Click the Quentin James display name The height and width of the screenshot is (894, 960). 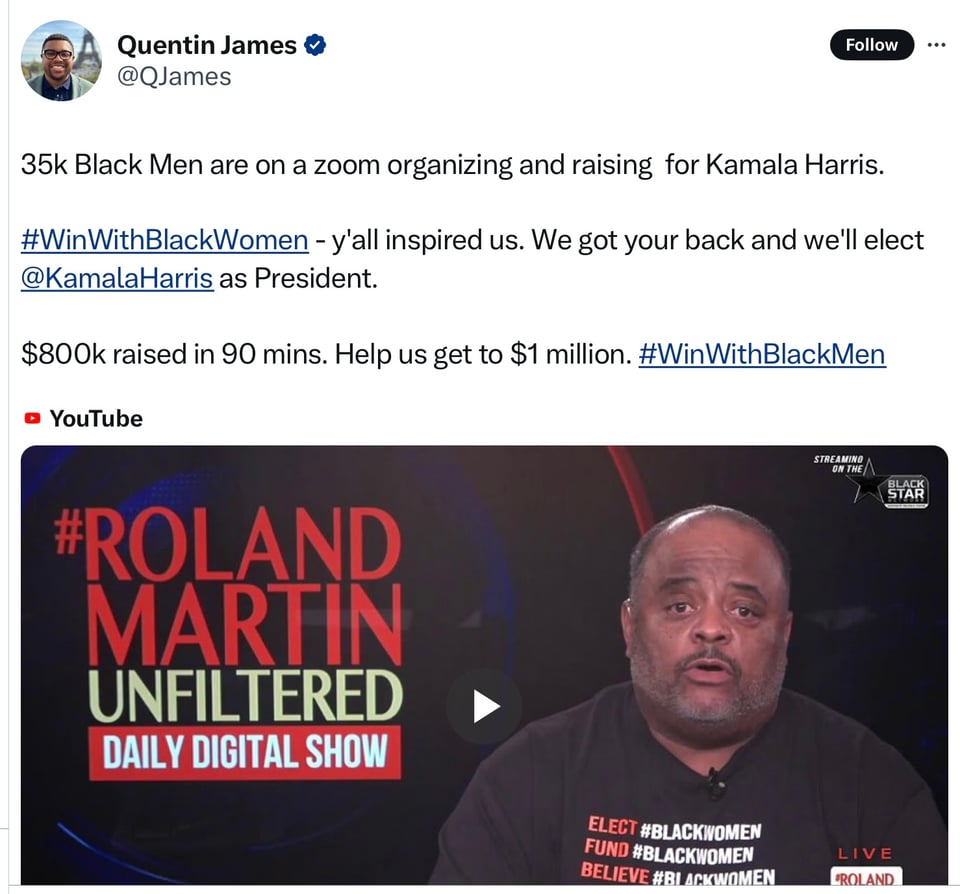207,45
